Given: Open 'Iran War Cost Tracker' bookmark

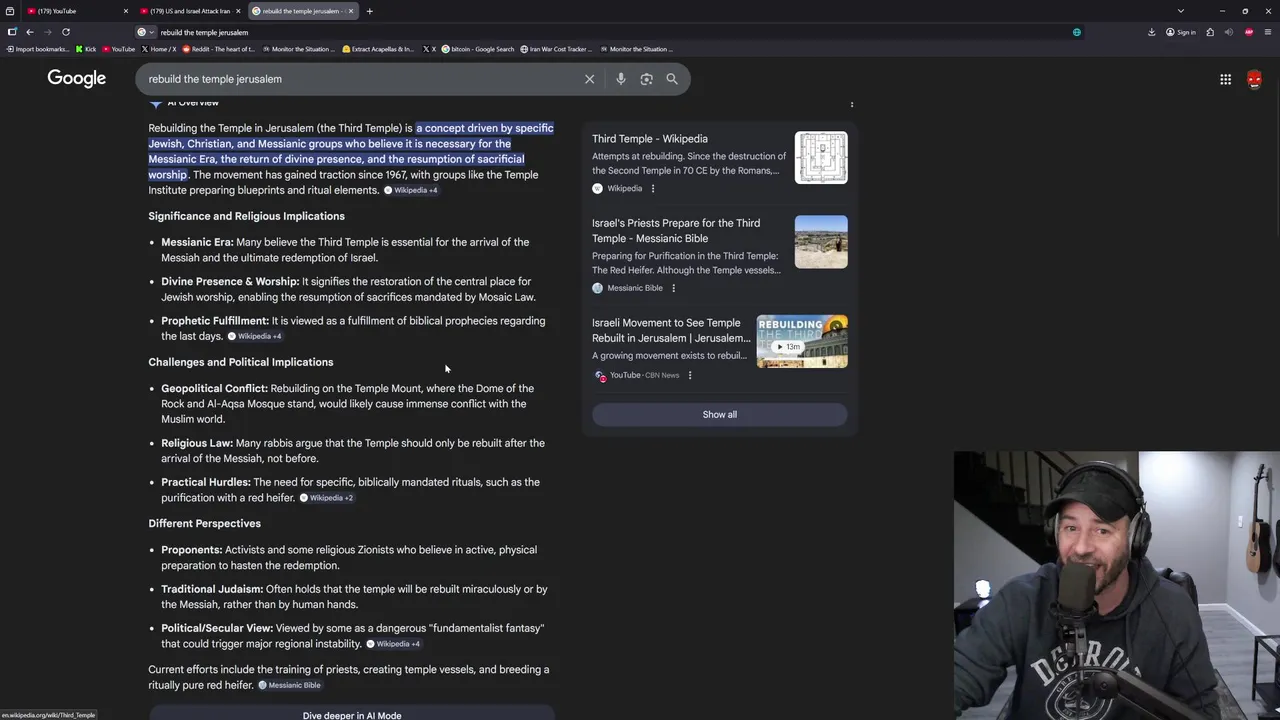Looking at the screenshot, I should pos(557,49).
